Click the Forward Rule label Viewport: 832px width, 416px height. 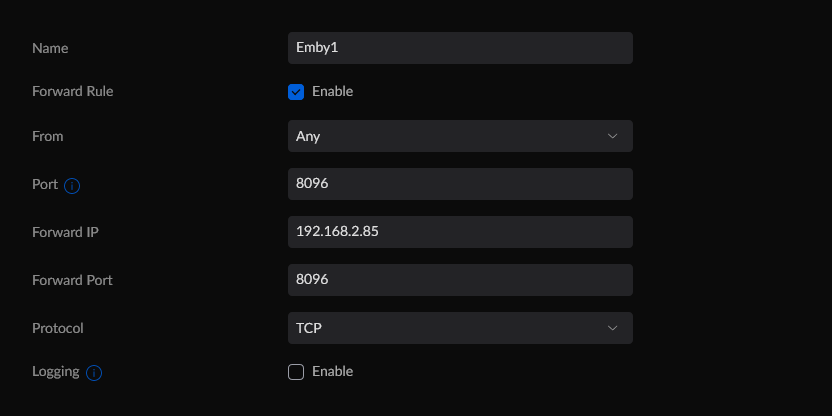(72, 92)
